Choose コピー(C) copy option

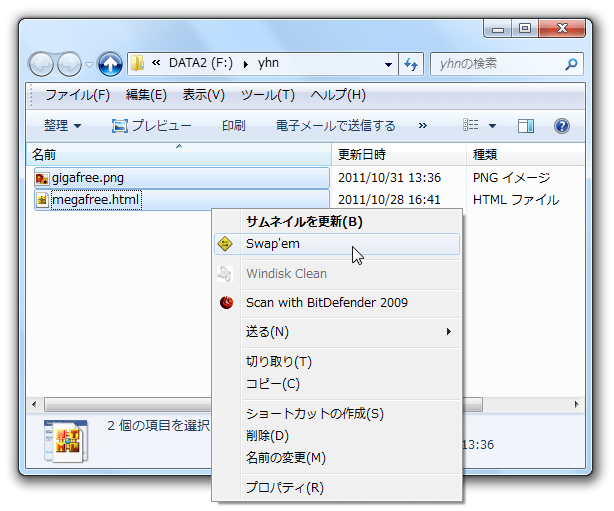[x=337, y=384]
